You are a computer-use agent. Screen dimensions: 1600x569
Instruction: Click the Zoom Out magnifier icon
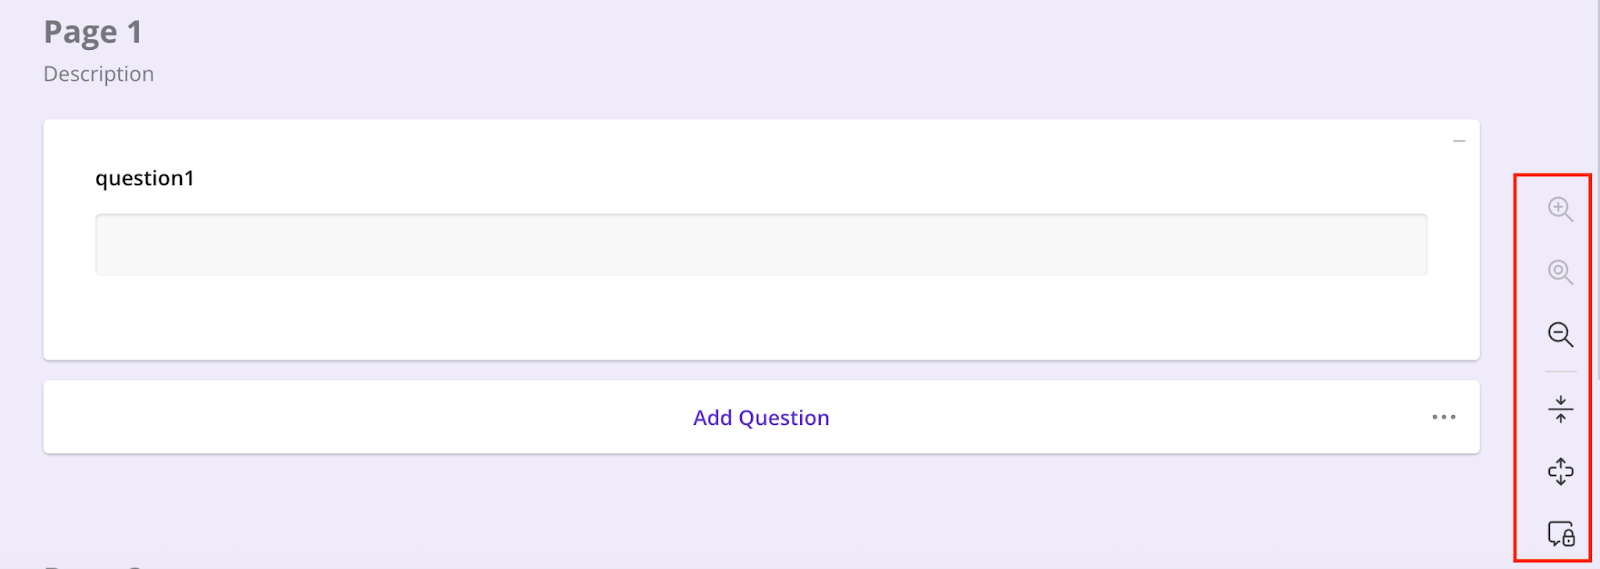point(1560,334)
